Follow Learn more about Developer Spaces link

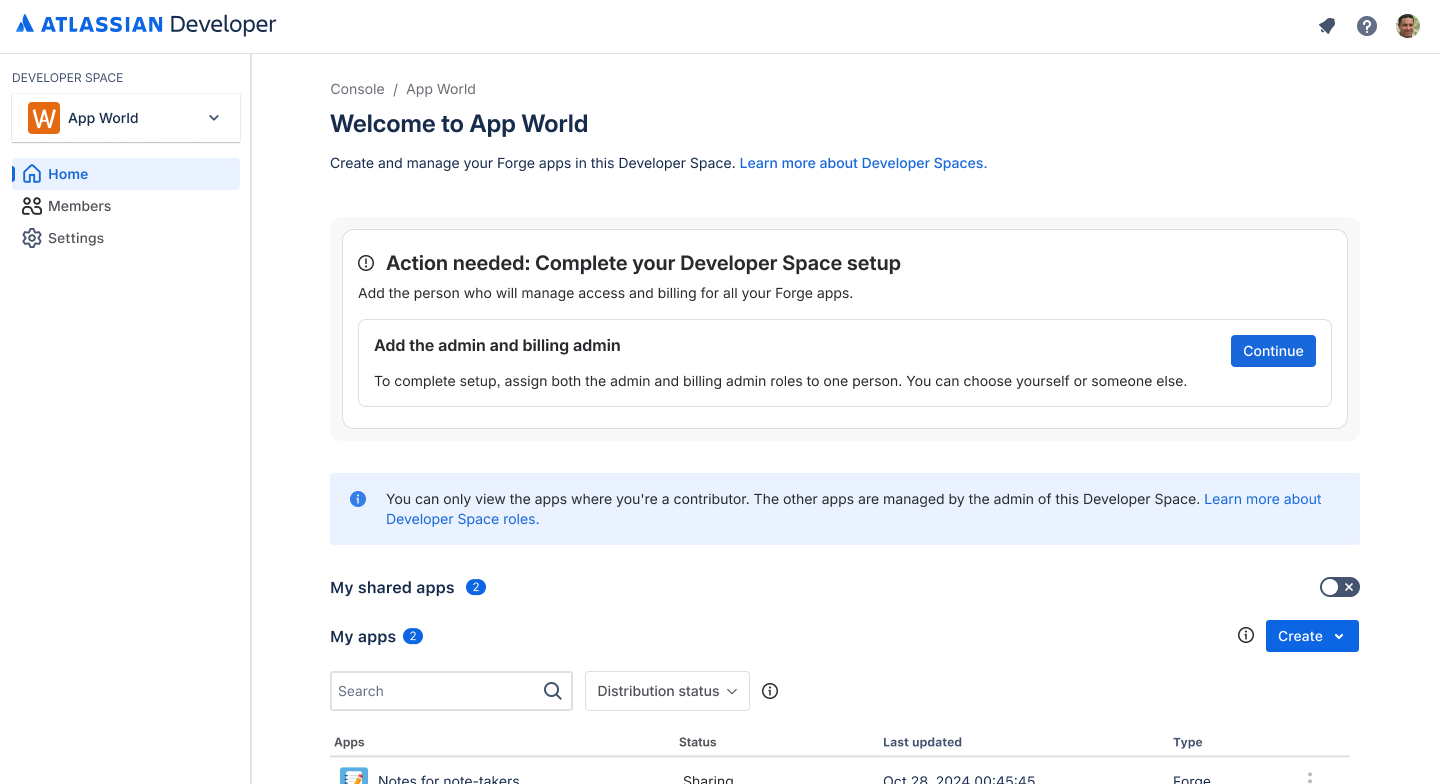862,163
